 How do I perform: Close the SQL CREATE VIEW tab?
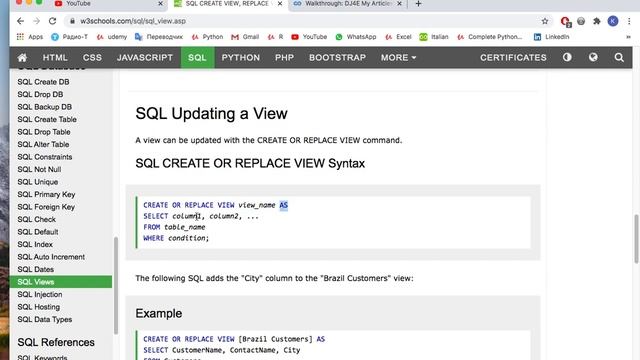tap(280, 4)
